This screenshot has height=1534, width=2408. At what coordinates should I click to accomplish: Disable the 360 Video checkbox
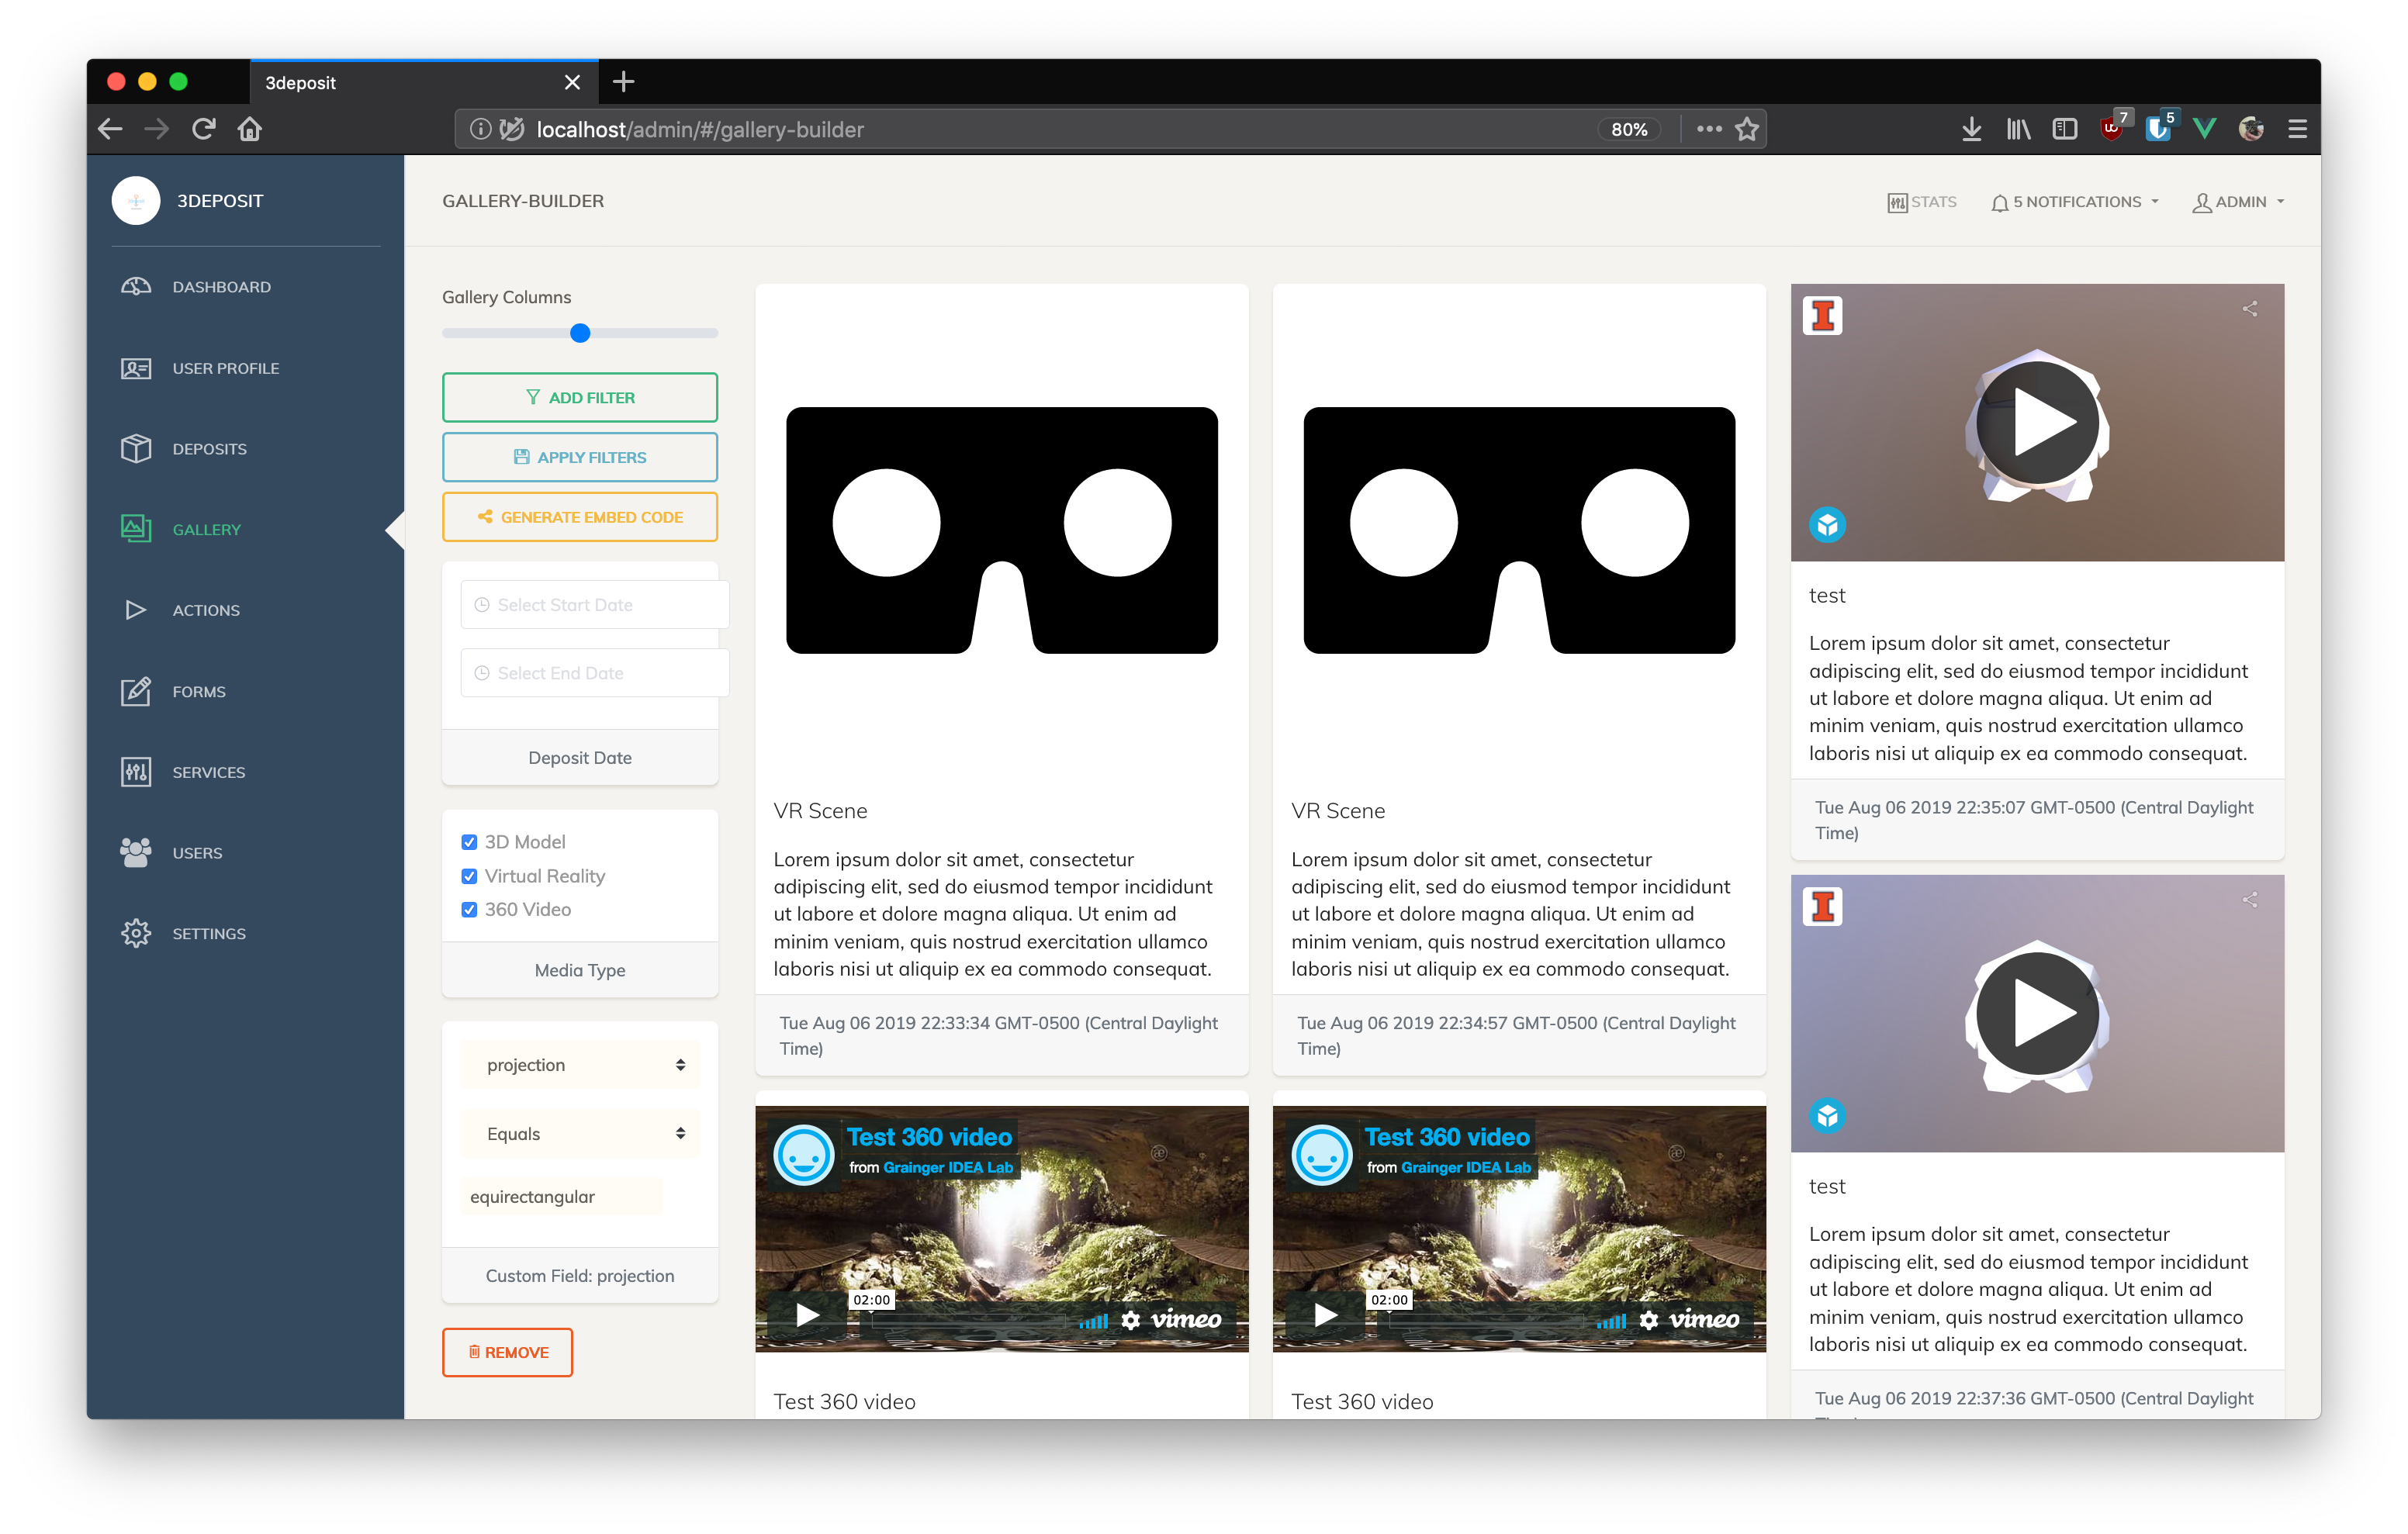click(469, 909)
